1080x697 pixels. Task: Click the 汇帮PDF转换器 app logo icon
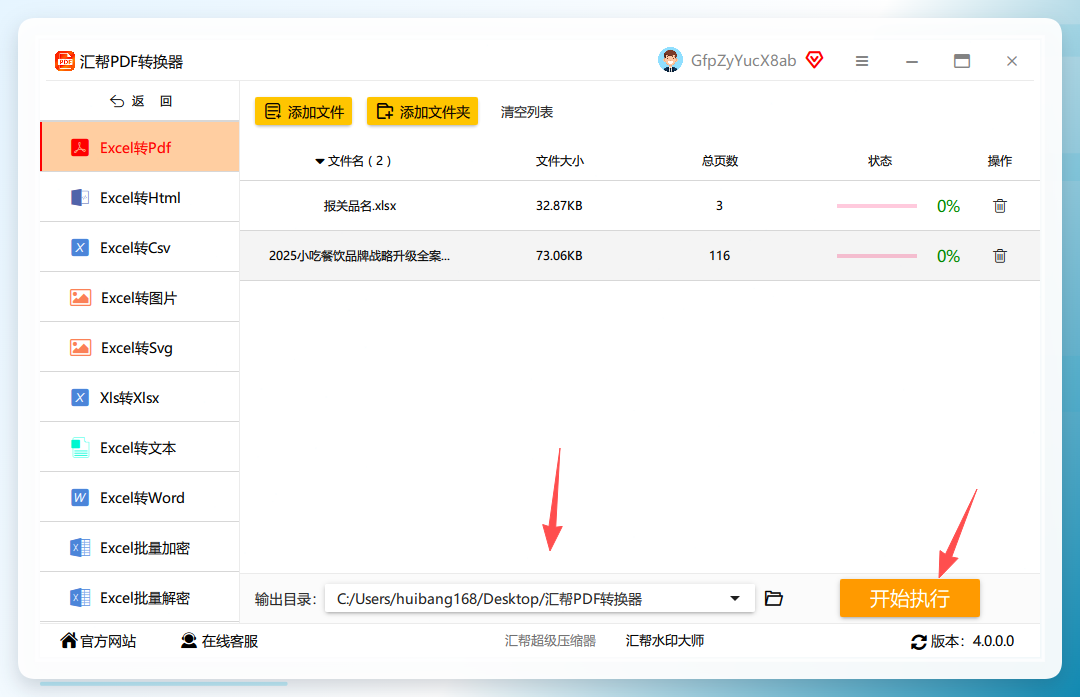(x=65, y=61)
